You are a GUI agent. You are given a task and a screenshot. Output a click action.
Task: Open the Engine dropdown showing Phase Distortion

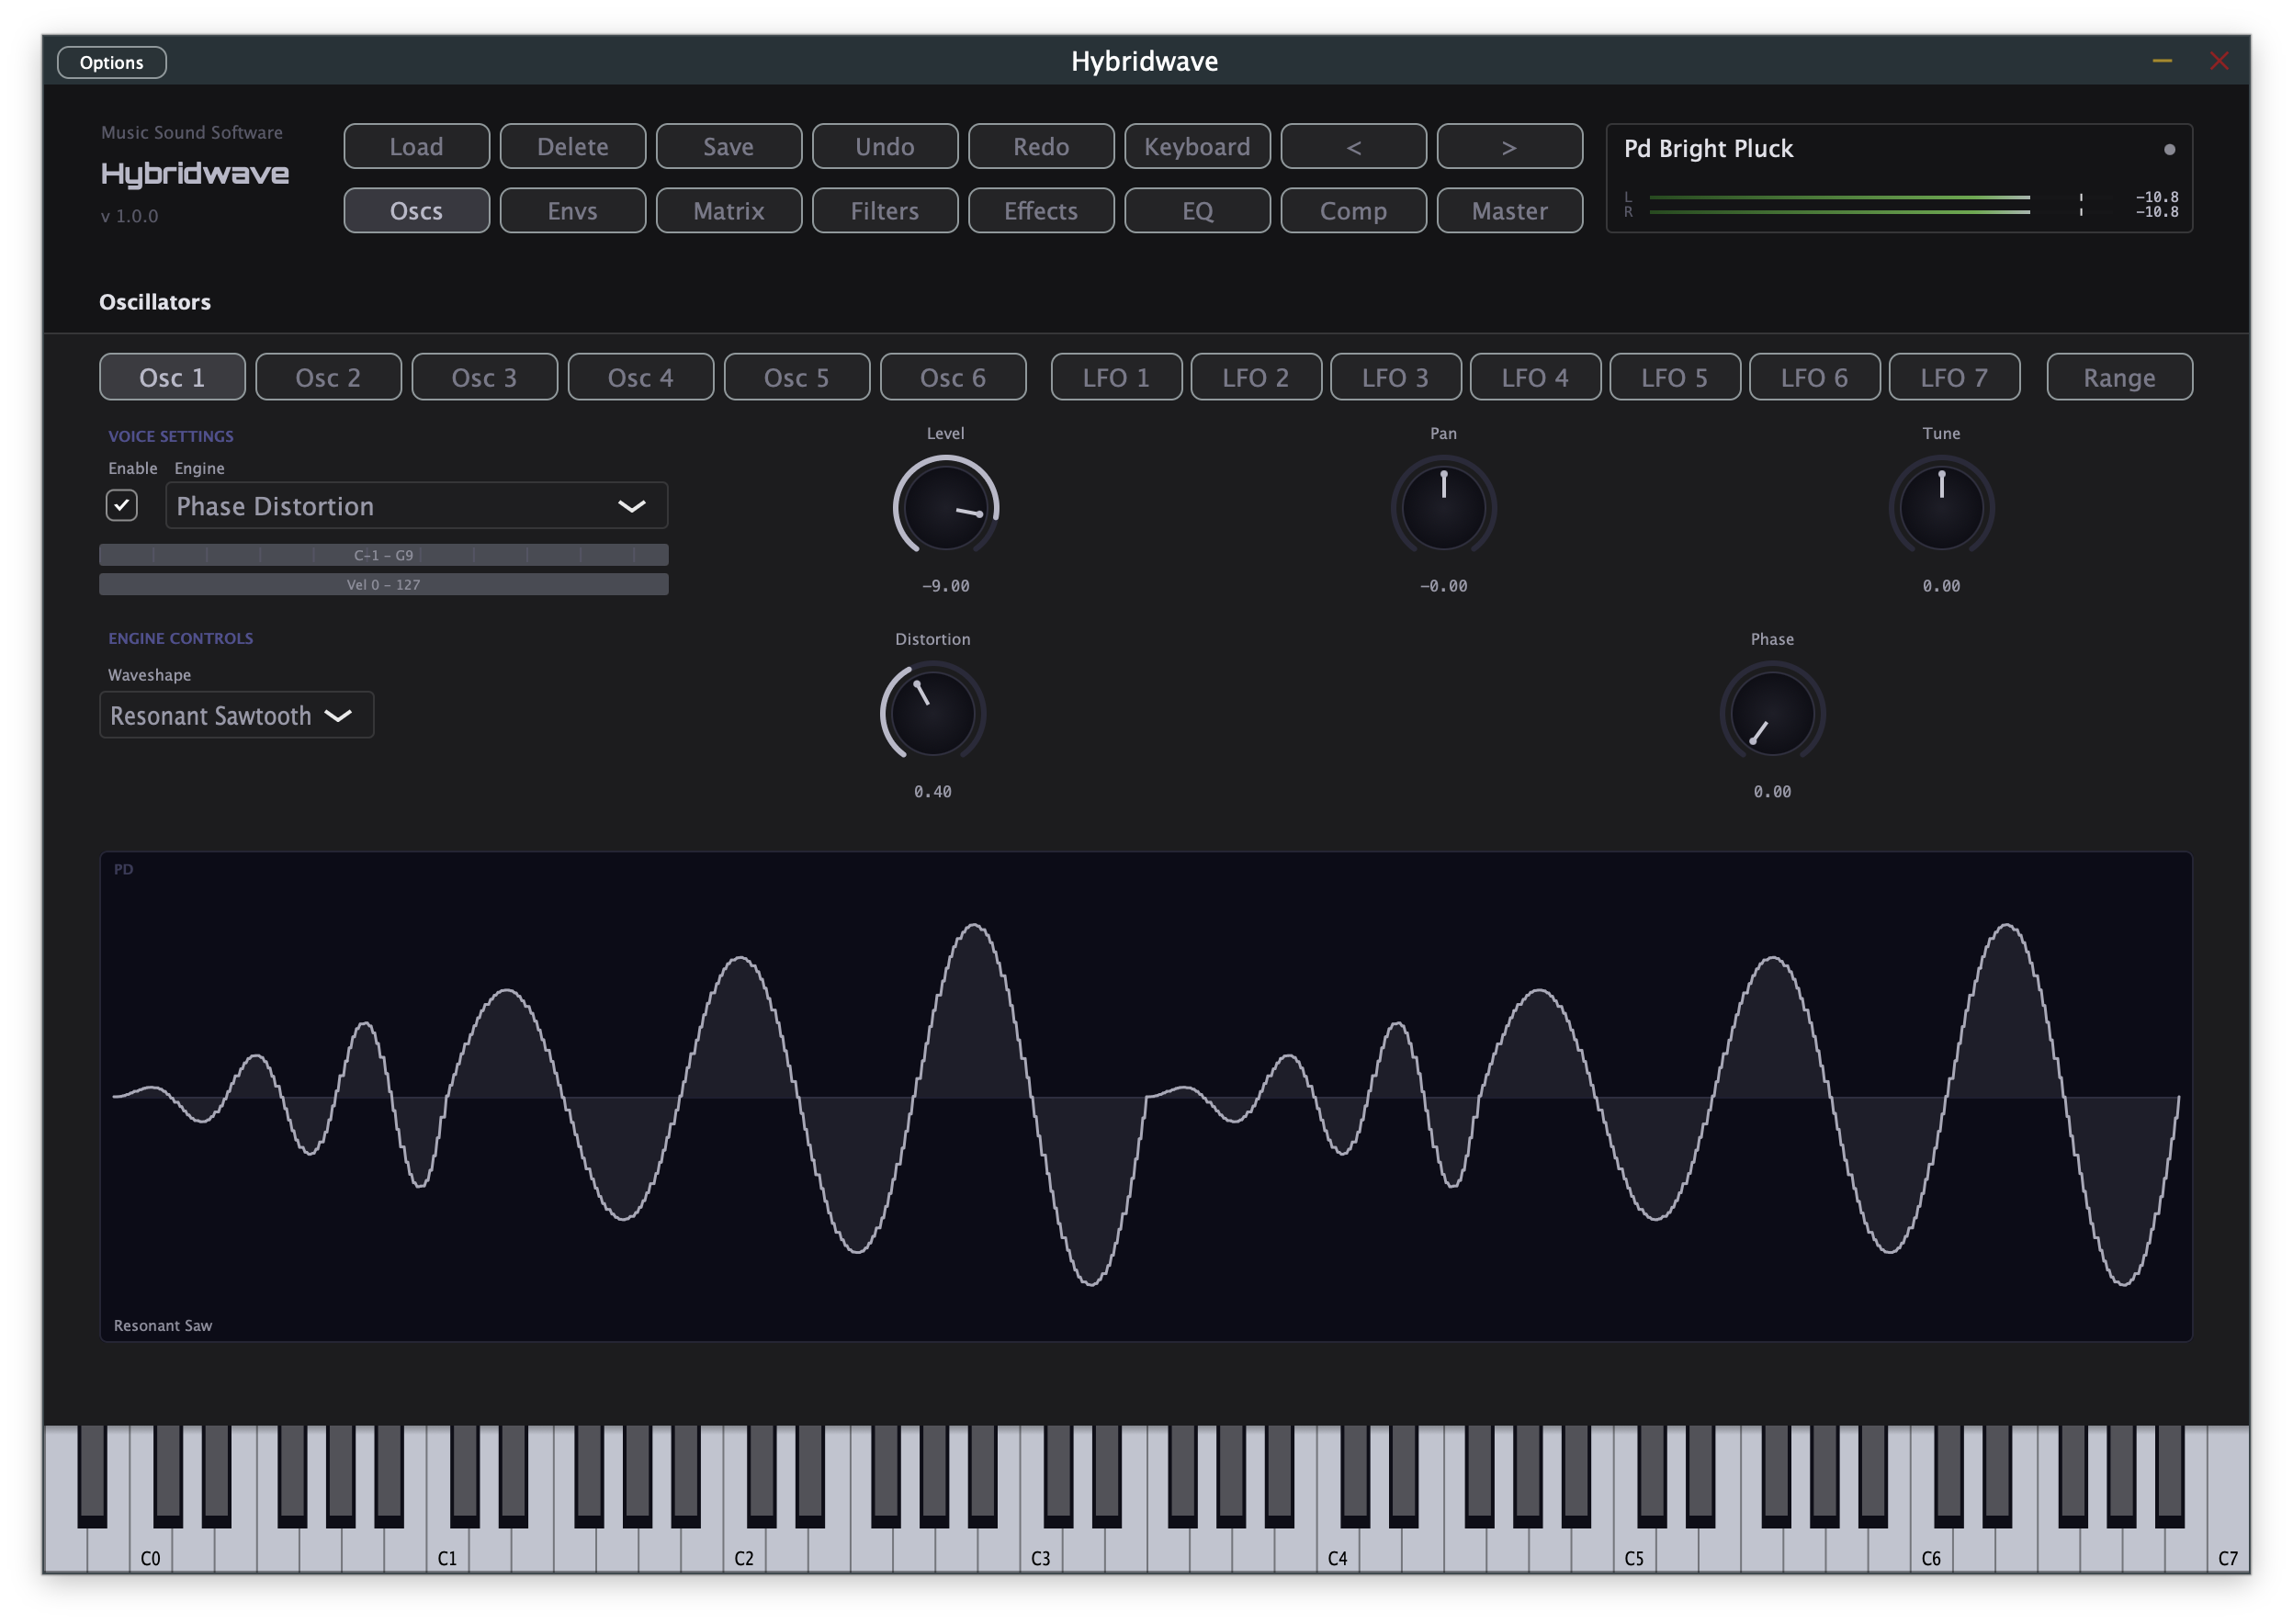(x=416, y=505)
